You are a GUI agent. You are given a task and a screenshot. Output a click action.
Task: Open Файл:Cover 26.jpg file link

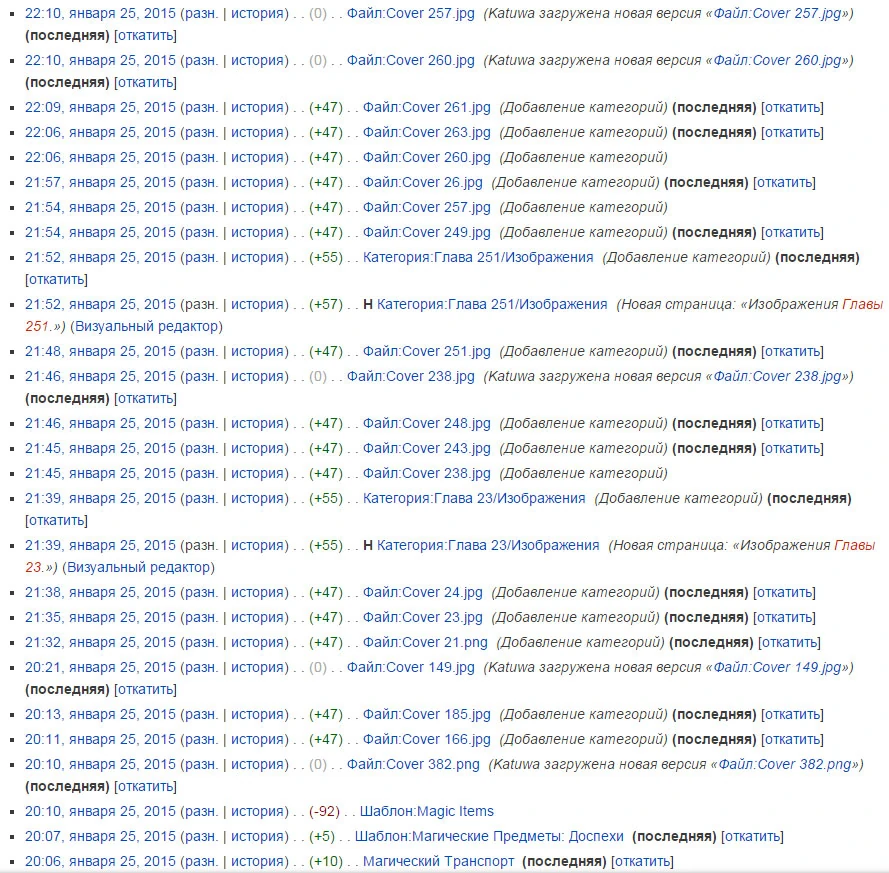(422, 182)
